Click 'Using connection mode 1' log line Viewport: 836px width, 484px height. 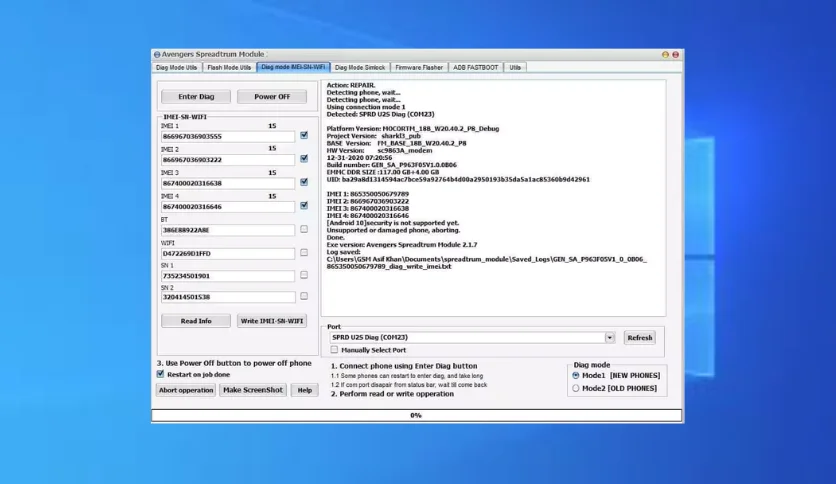coord(366,107)
